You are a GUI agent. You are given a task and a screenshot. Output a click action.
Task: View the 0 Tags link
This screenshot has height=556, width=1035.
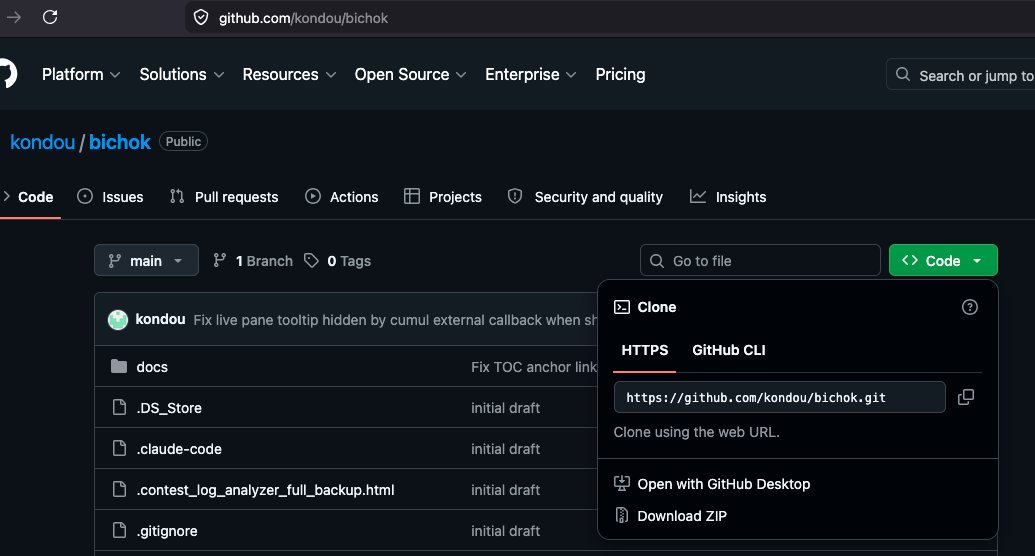point(337,261)
